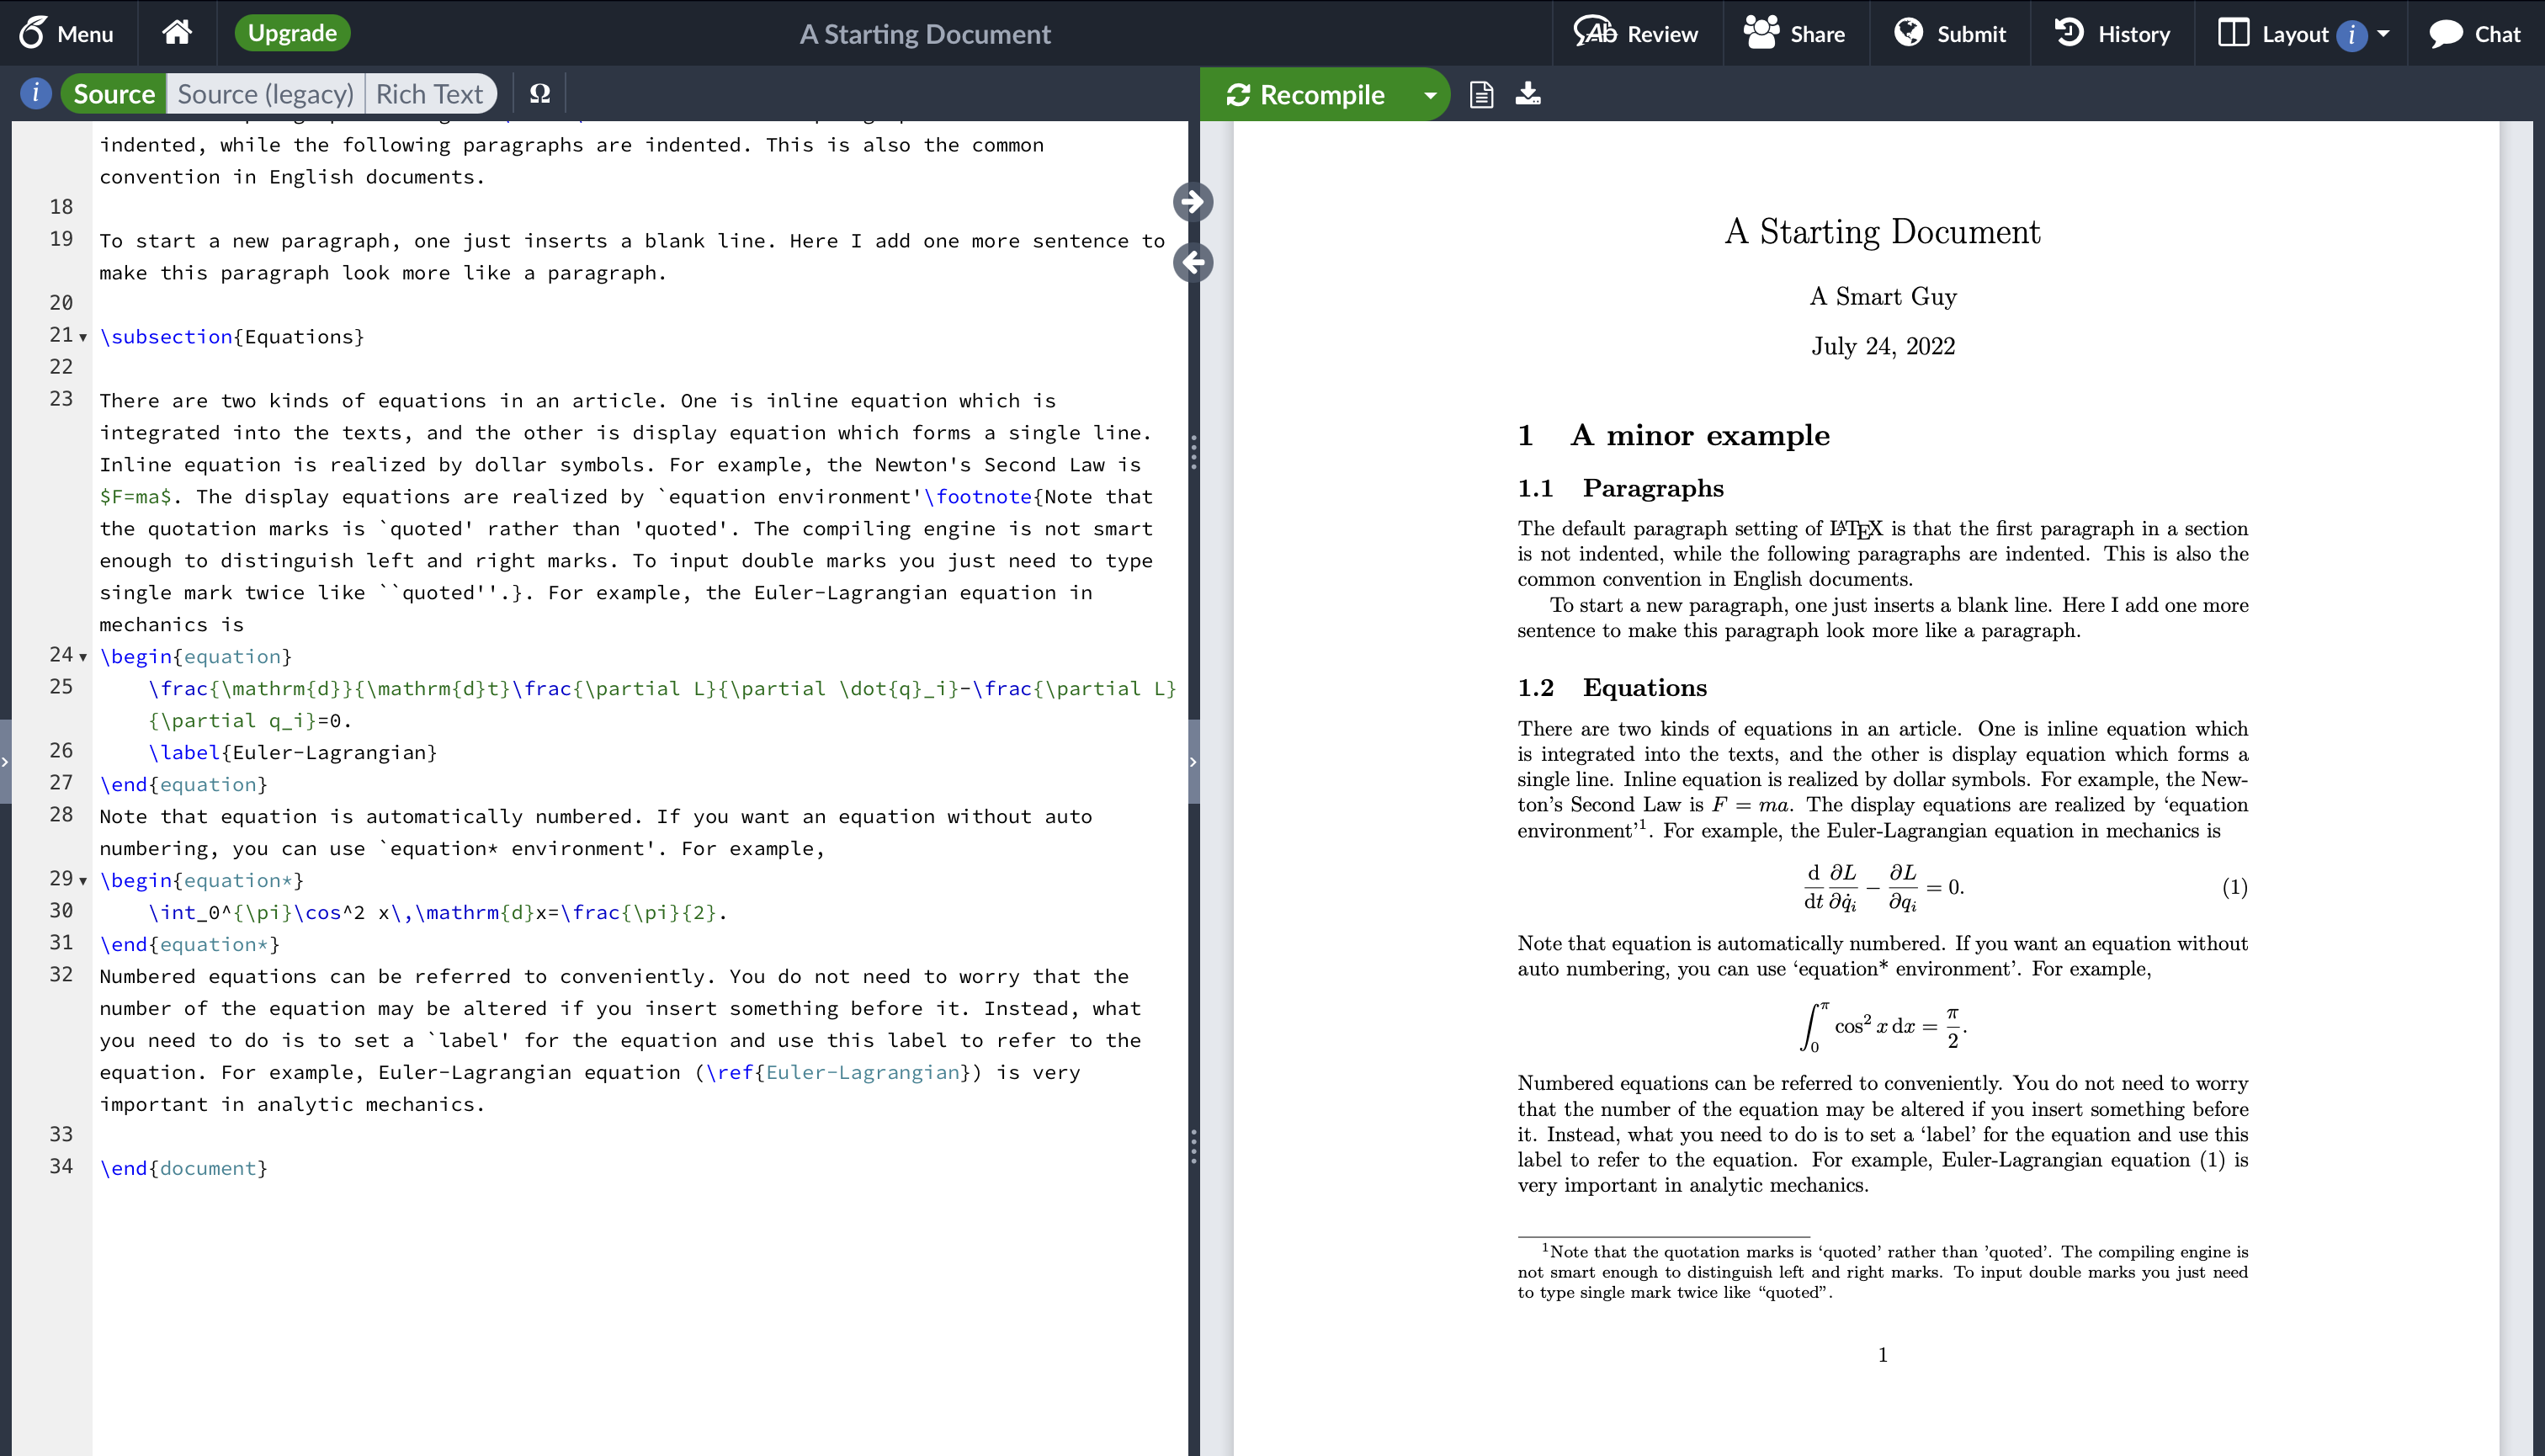This screenshot has height=1456, width=2545.
Task: Open the History view
Action: click(2112, 34)
